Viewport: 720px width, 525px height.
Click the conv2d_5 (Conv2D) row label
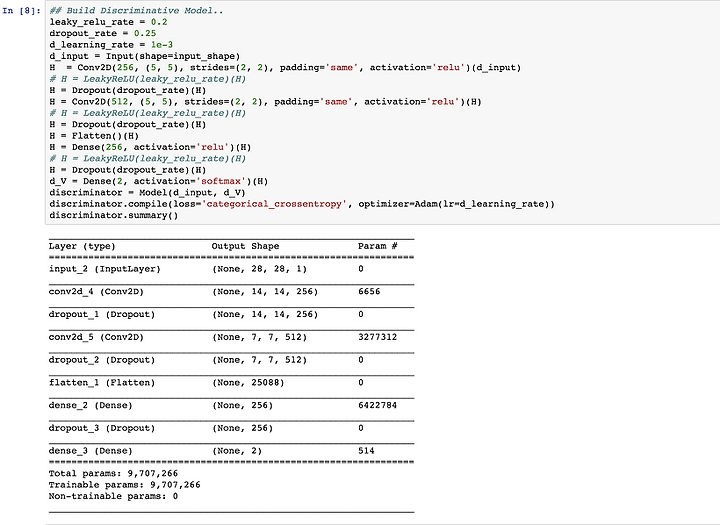point(96,337)
